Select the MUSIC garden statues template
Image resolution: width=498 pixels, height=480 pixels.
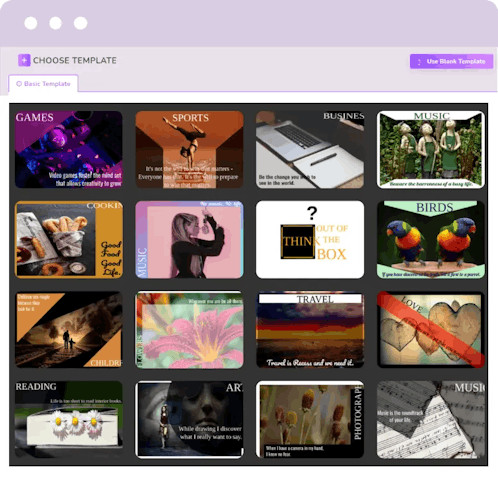pos(431,150)
